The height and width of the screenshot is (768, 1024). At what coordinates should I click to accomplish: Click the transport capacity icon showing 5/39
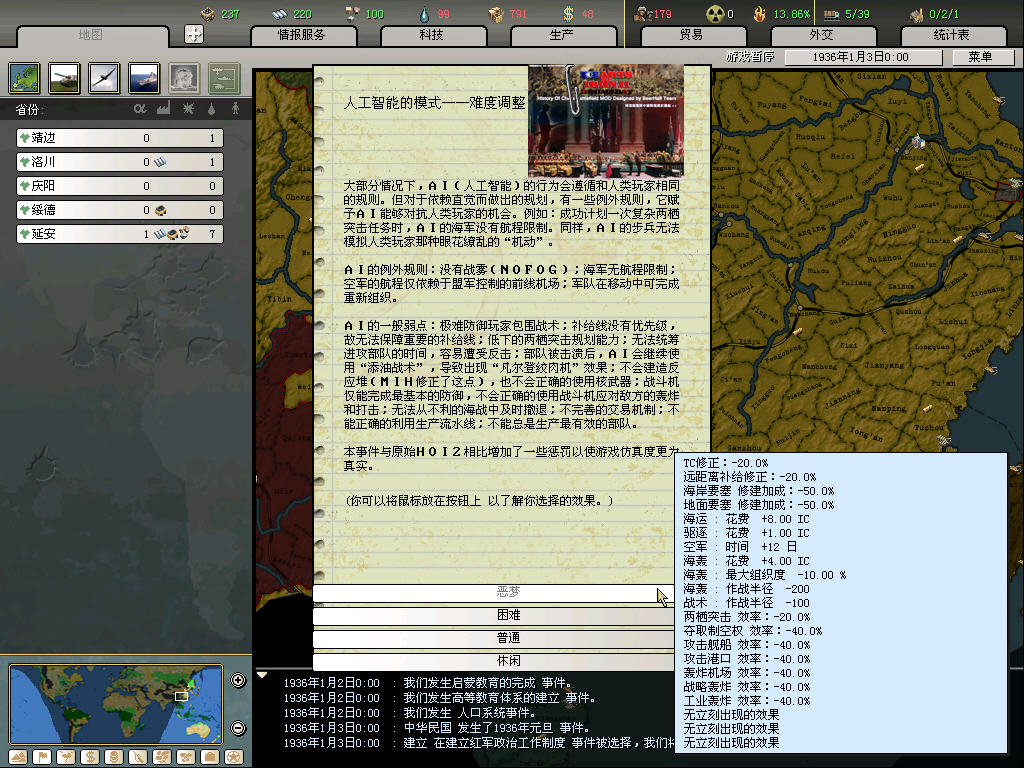tap(831, 14)
